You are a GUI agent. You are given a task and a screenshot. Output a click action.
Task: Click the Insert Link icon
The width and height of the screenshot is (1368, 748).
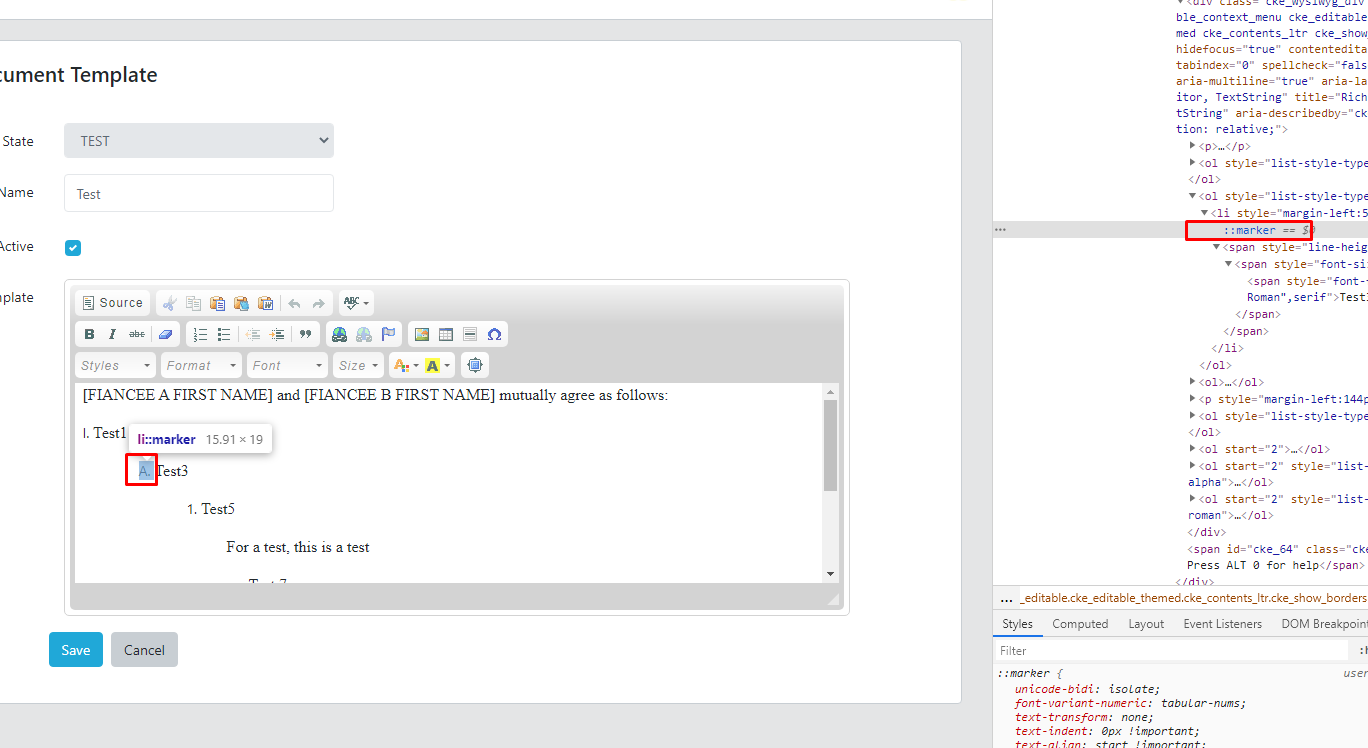point(340,334)
